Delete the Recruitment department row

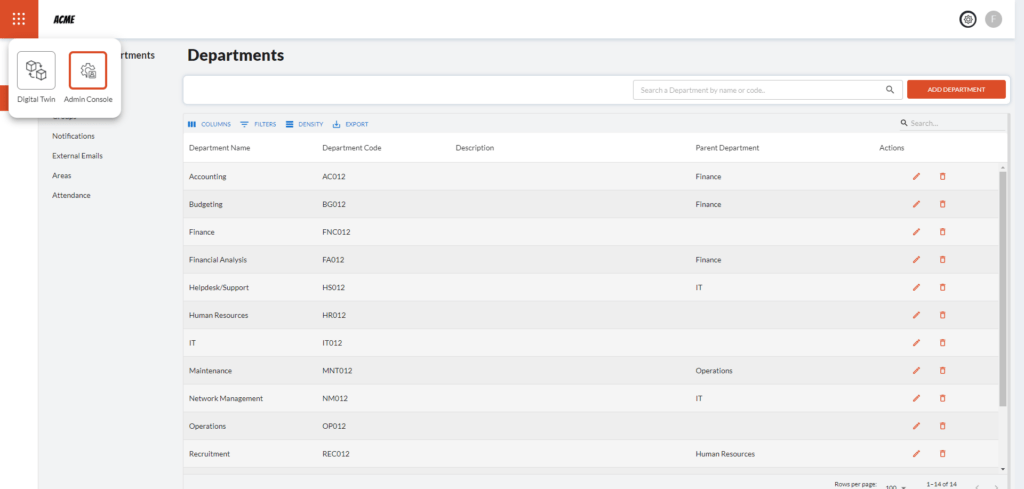[942, 453]
